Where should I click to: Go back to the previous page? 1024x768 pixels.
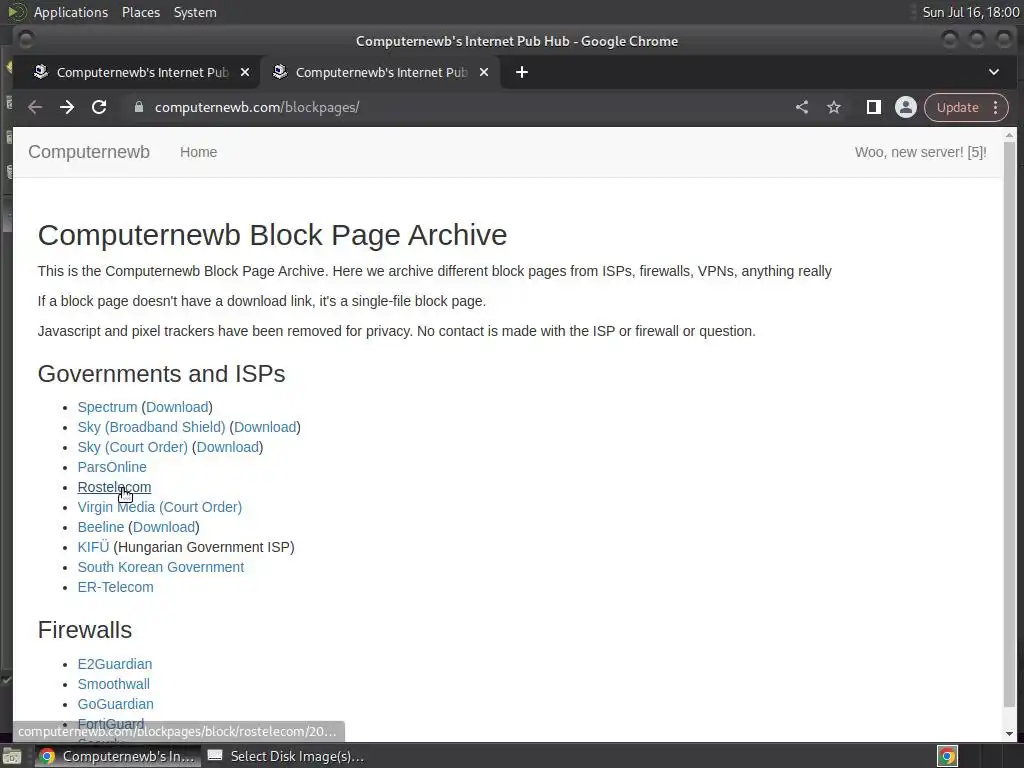(x=35, y=107)
